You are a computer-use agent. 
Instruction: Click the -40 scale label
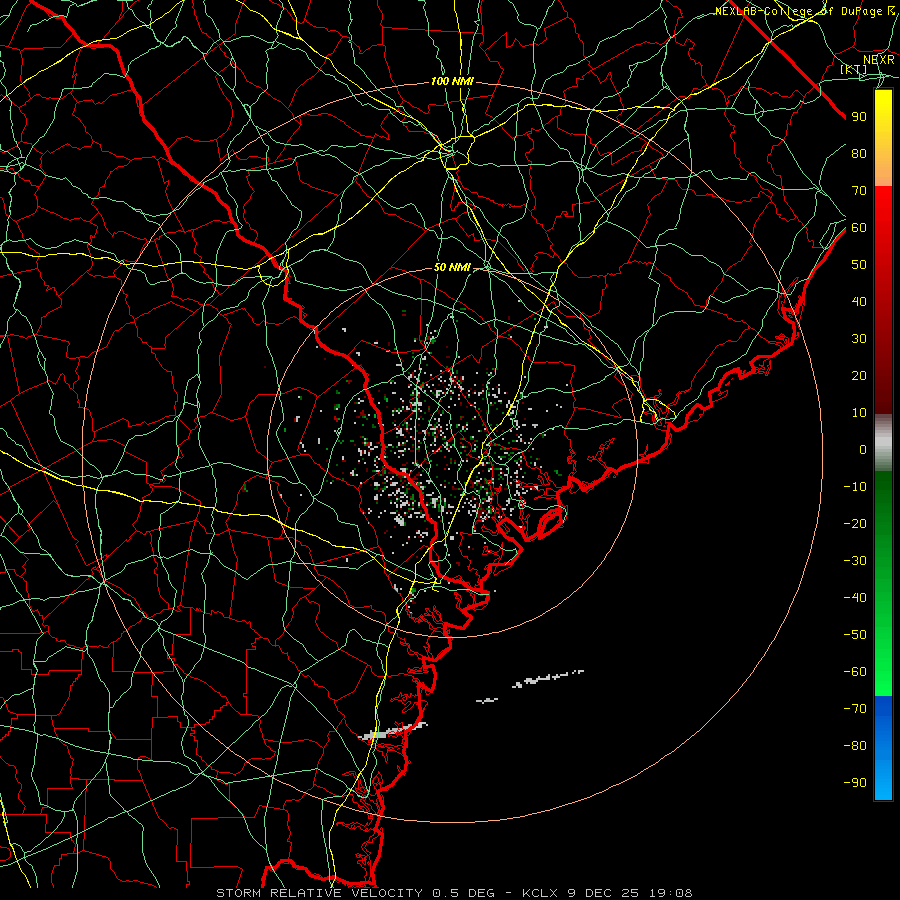(x=855, y=598)
